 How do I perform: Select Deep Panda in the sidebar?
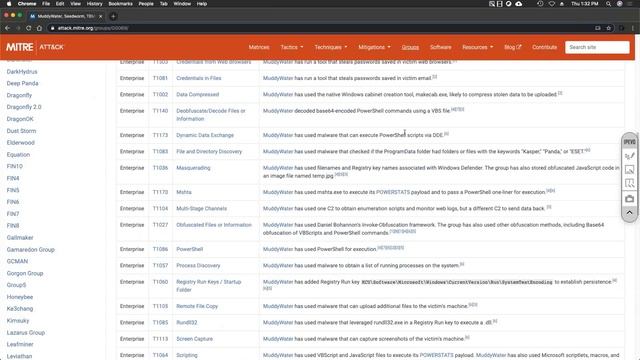click(22, 83)
